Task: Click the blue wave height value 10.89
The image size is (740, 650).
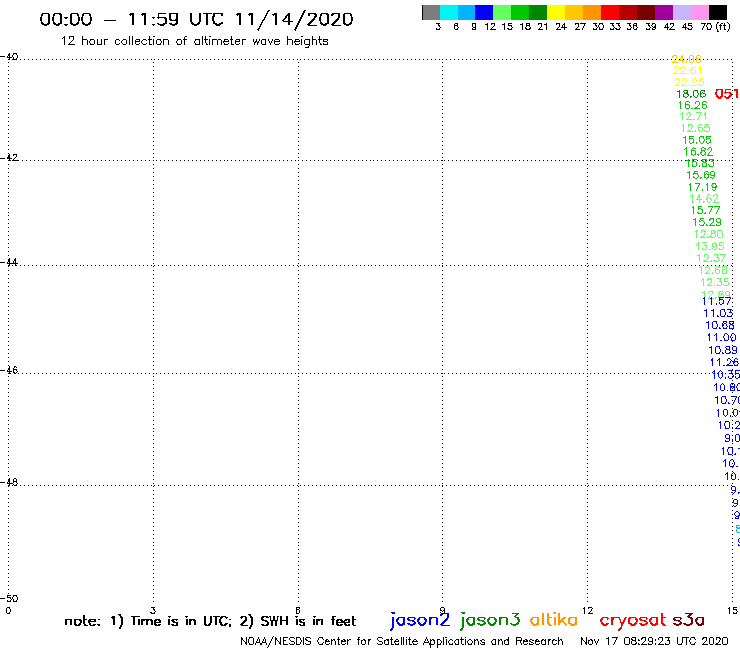Action: [723, 350]
